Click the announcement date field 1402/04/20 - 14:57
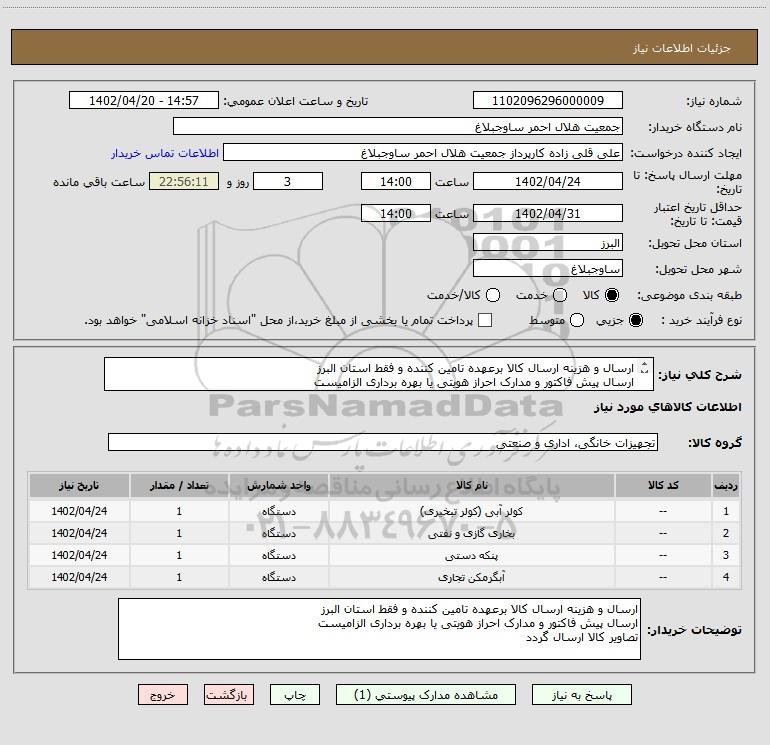Screen dimensions: 770x745 click(144, 100)
